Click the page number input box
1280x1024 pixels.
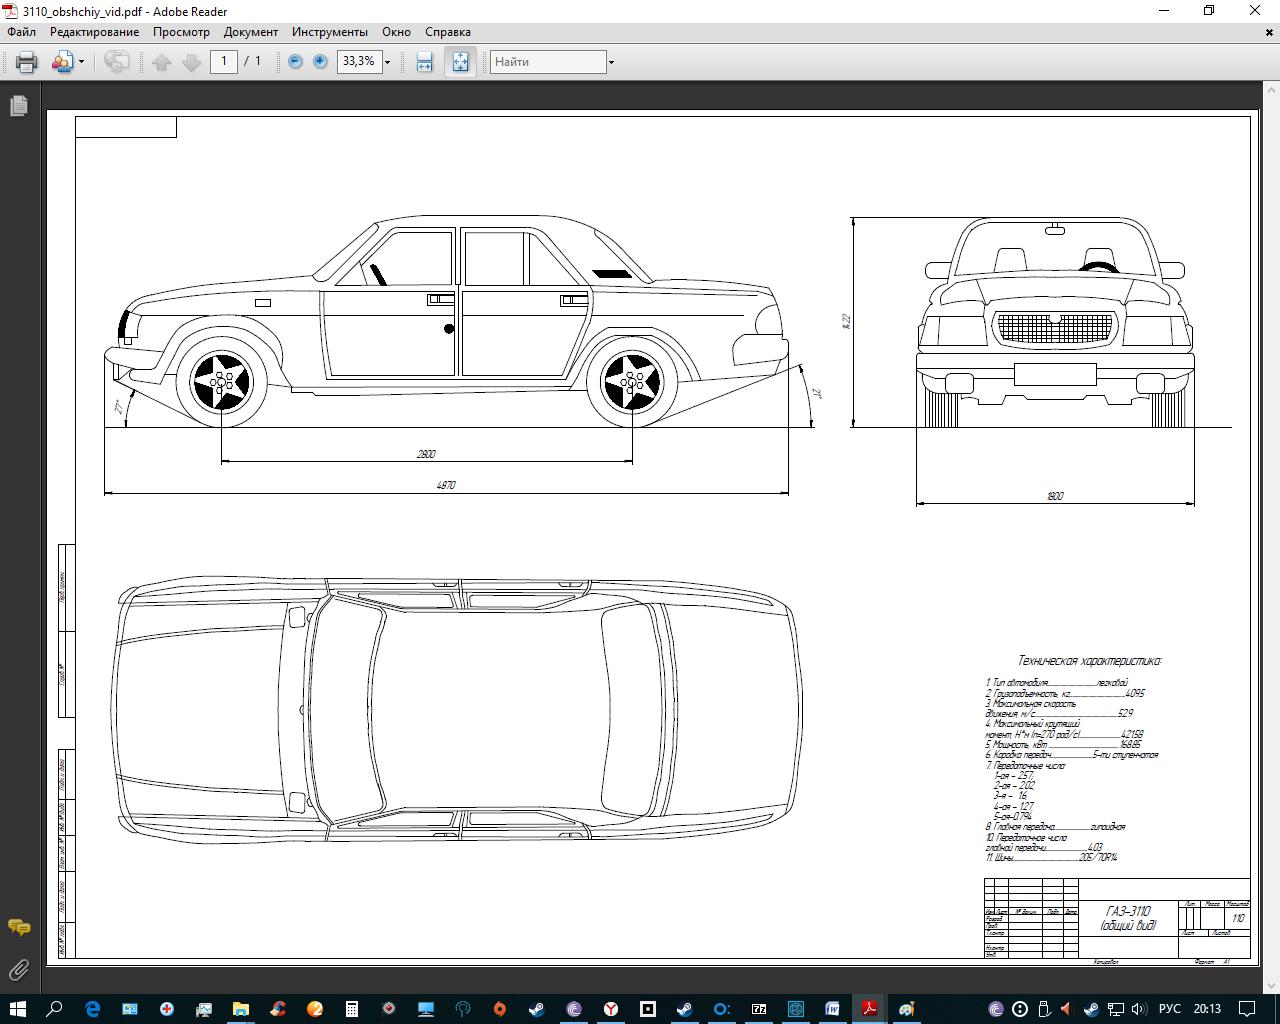pos(224,62)
